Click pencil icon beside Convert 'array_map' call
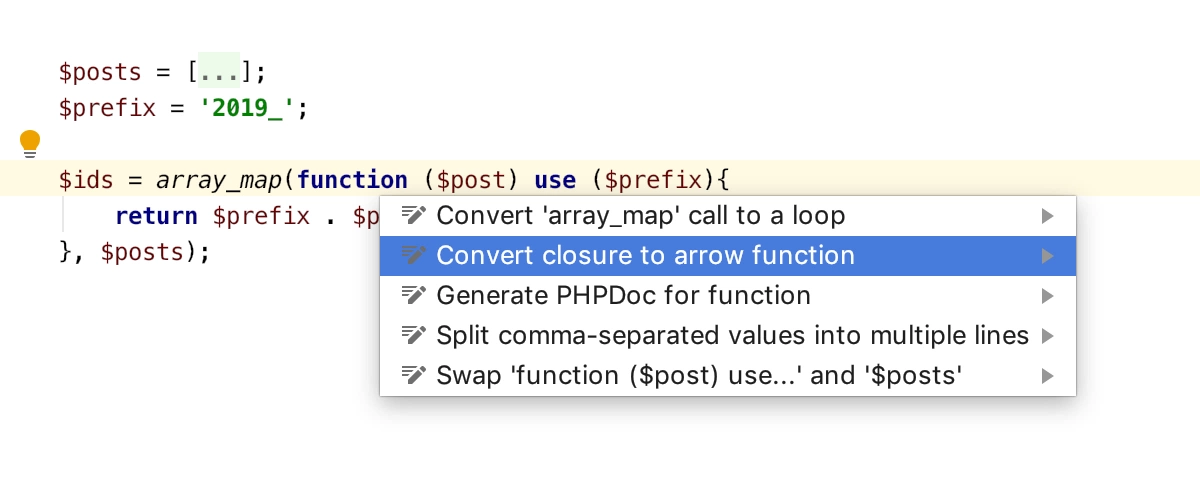The width and height of the screenshot is (1200, 480). click(414, 215)
